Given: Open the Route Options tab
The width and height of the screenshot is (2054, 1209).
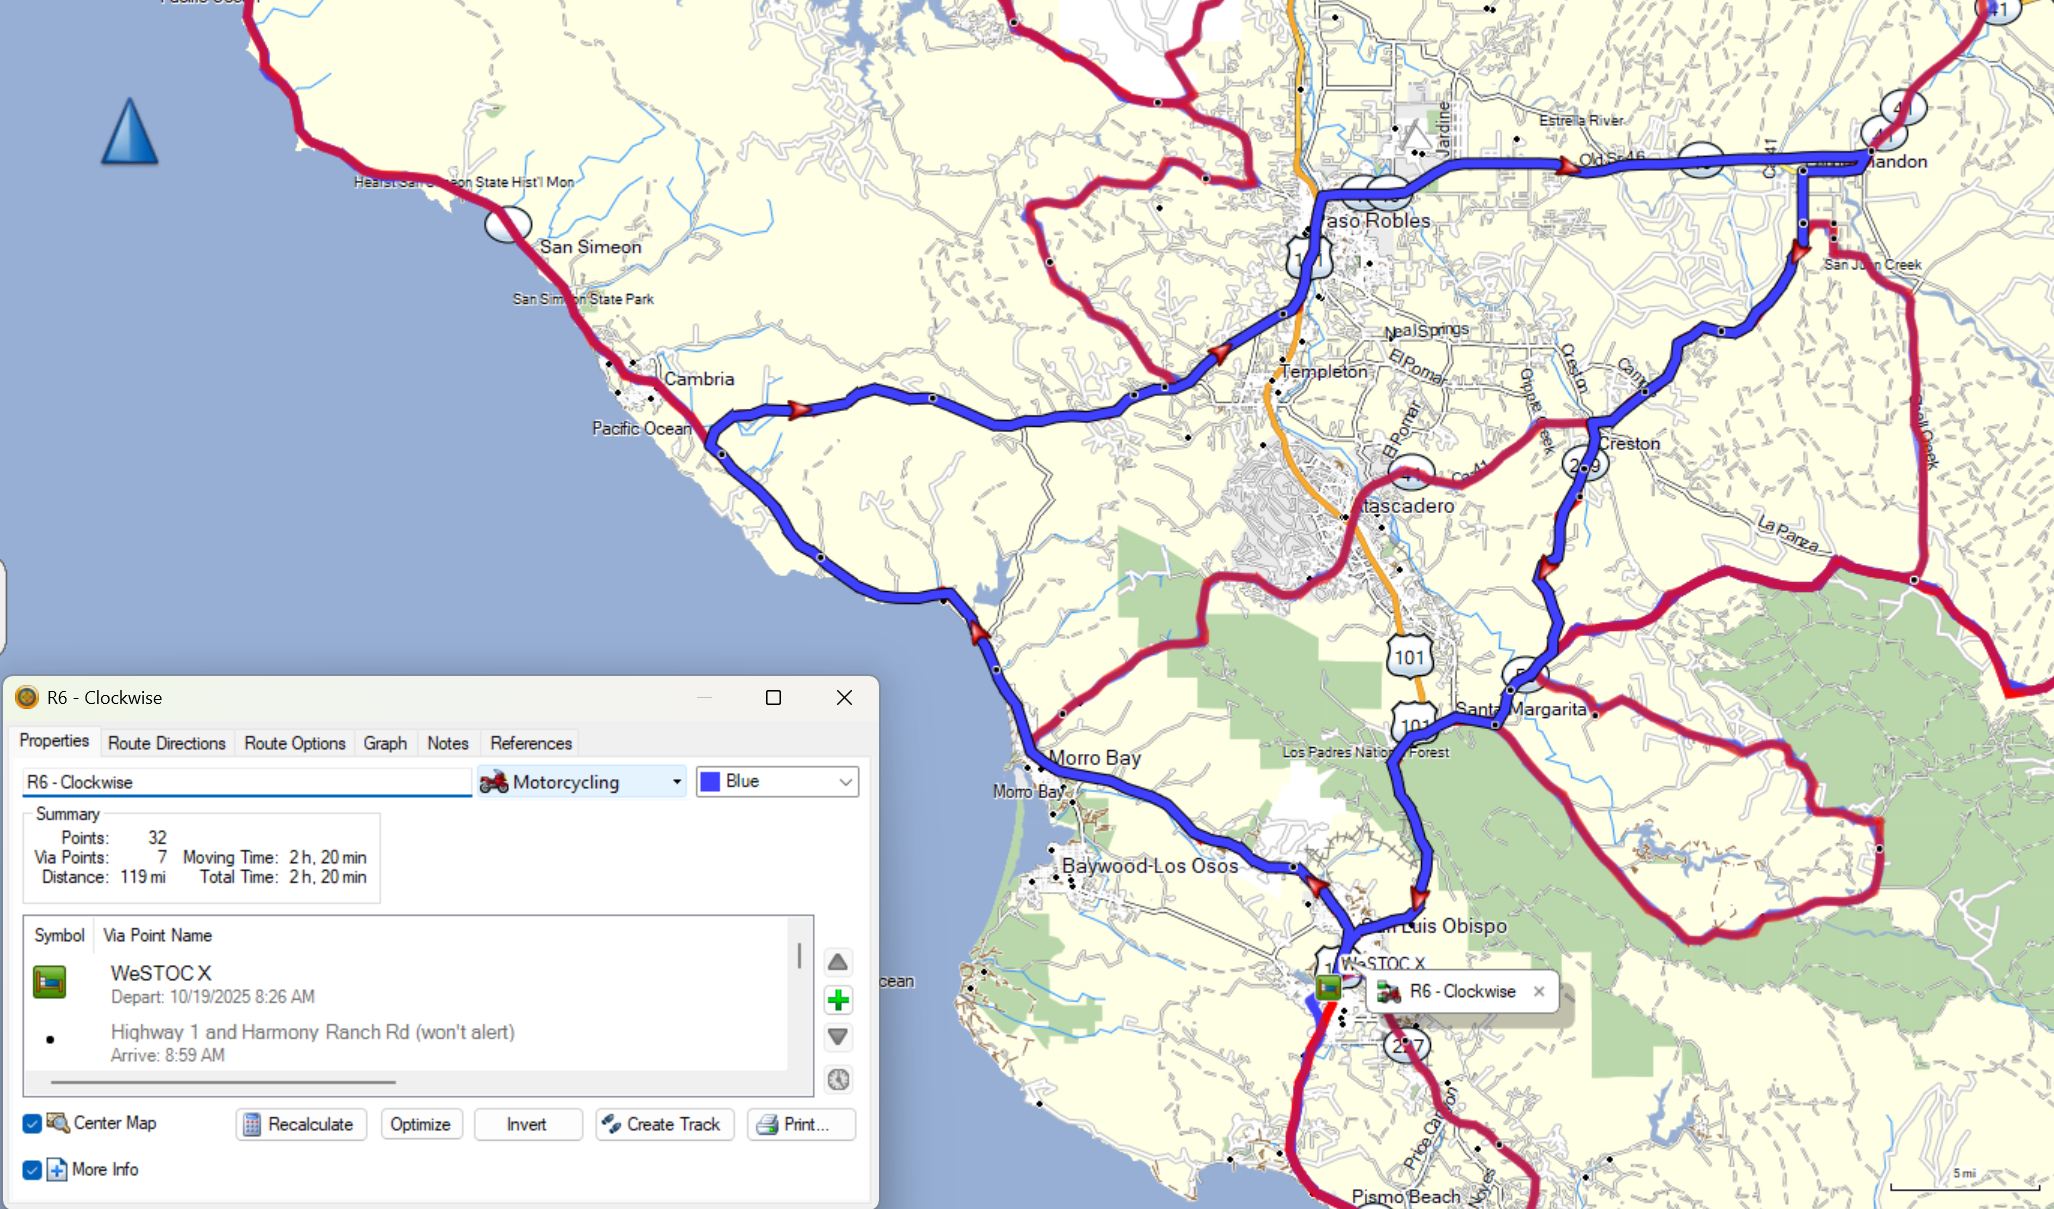Looking at the screenshot, I should tap(294, 743).
